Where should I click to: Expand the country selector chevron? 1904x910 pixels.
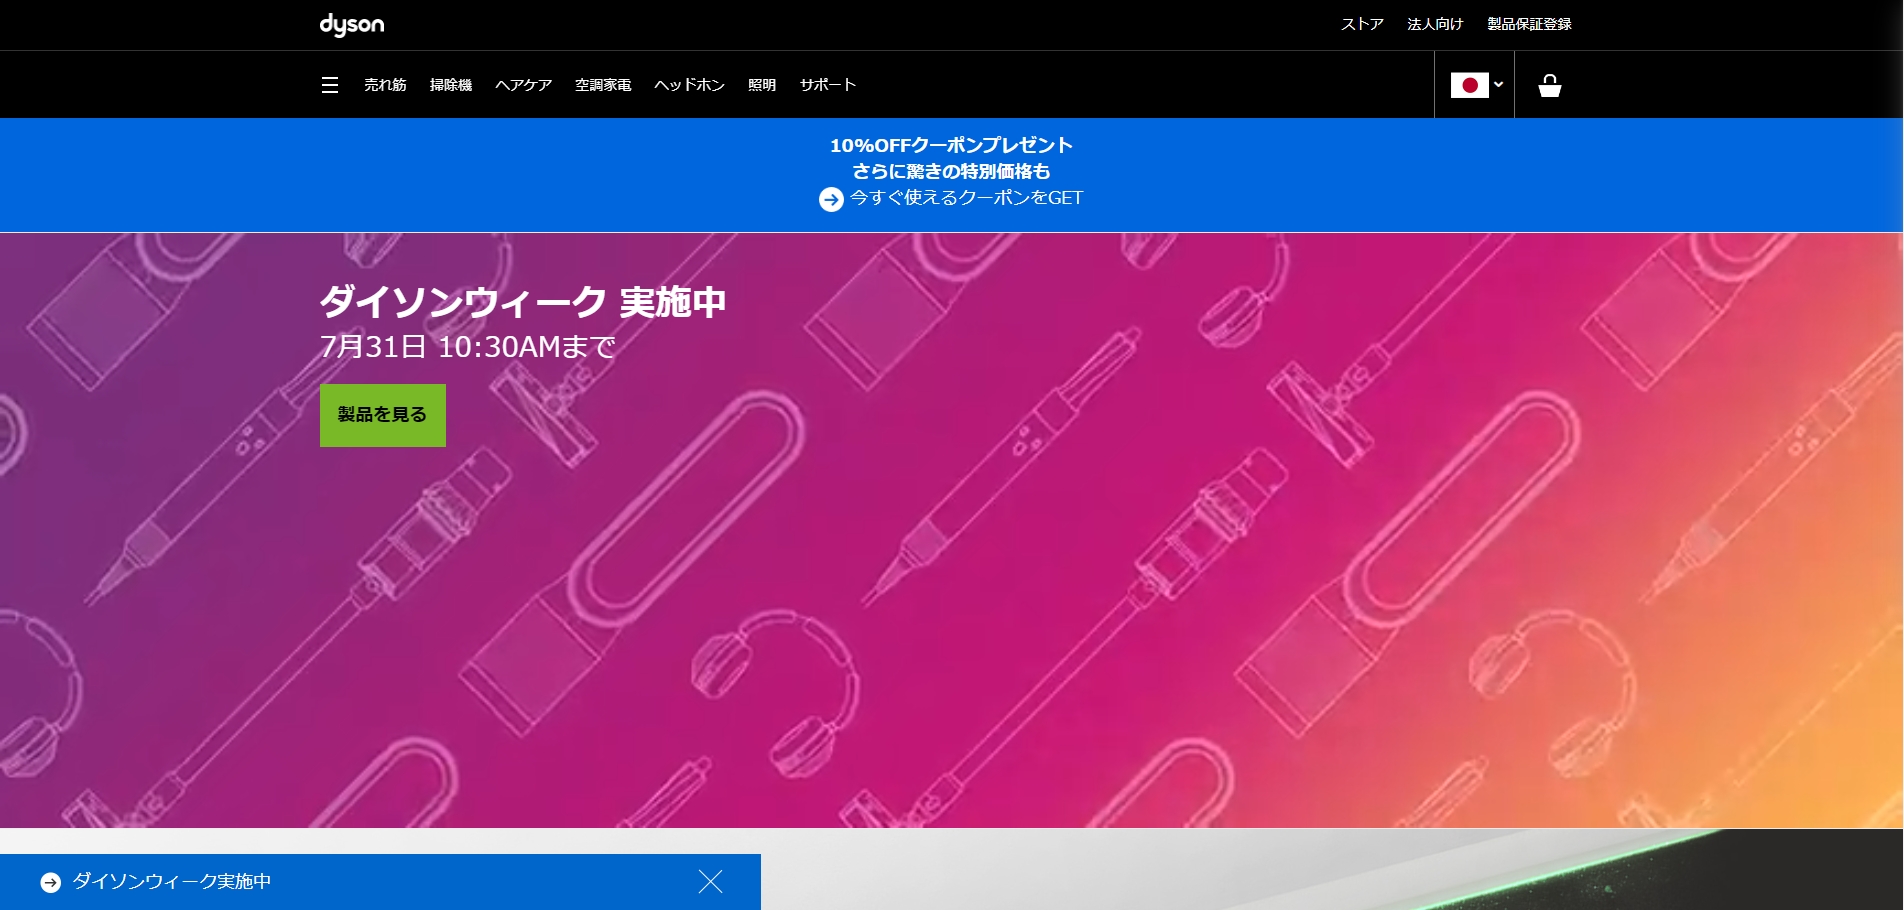tap(1498, 85)
